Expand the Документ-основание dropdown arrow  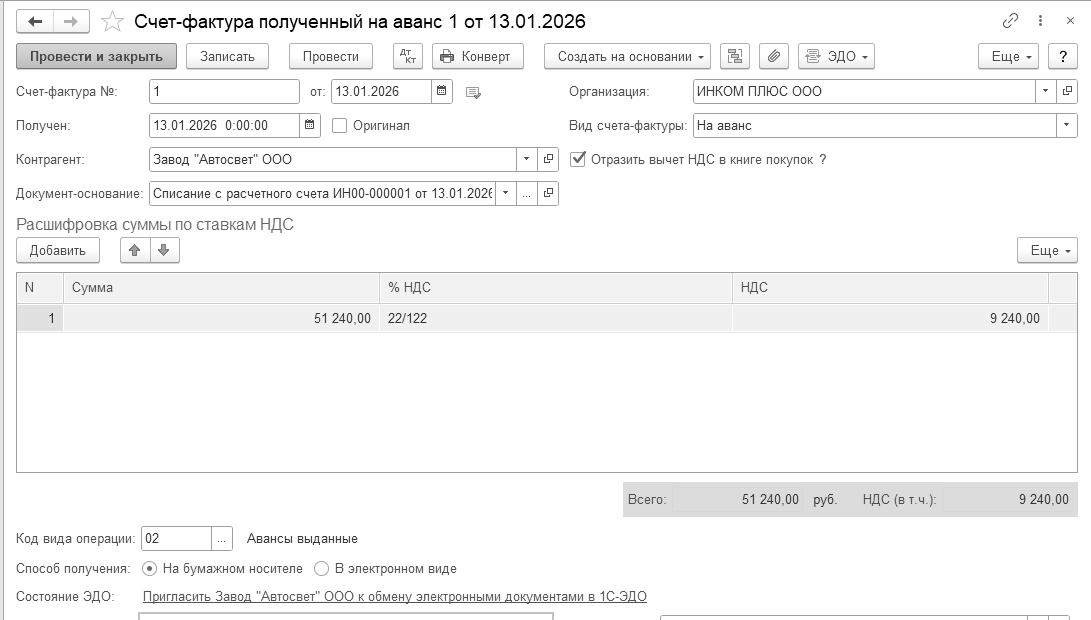(x=506, y=193)
